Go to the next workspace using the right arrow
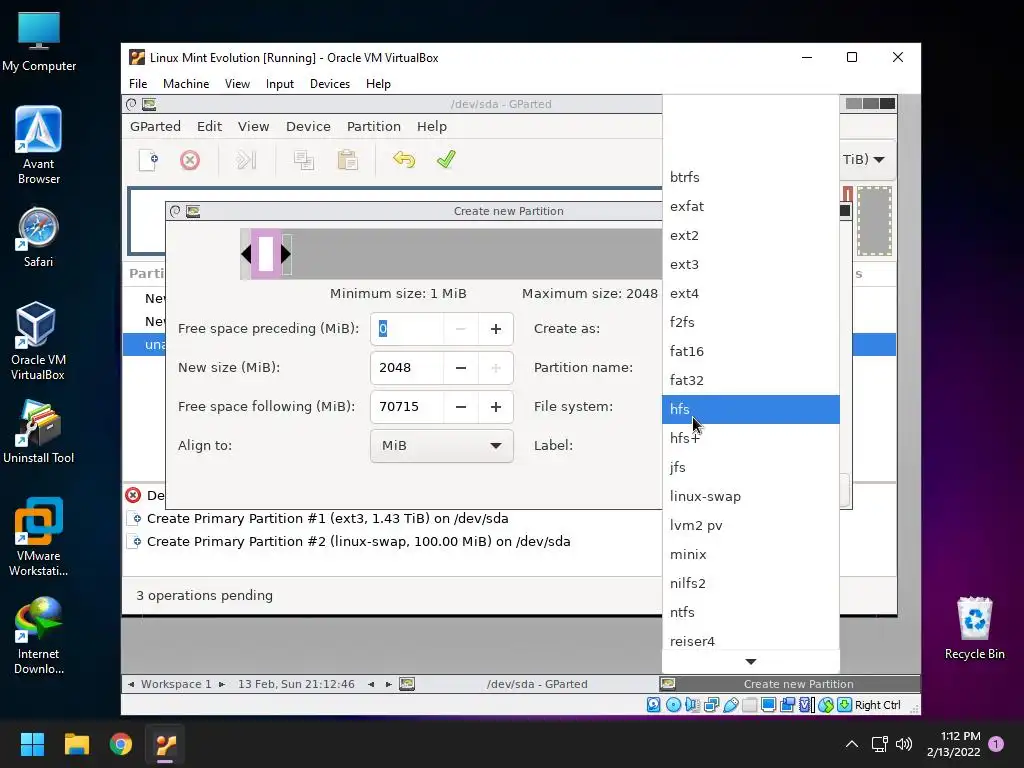 tap(222, 684)
